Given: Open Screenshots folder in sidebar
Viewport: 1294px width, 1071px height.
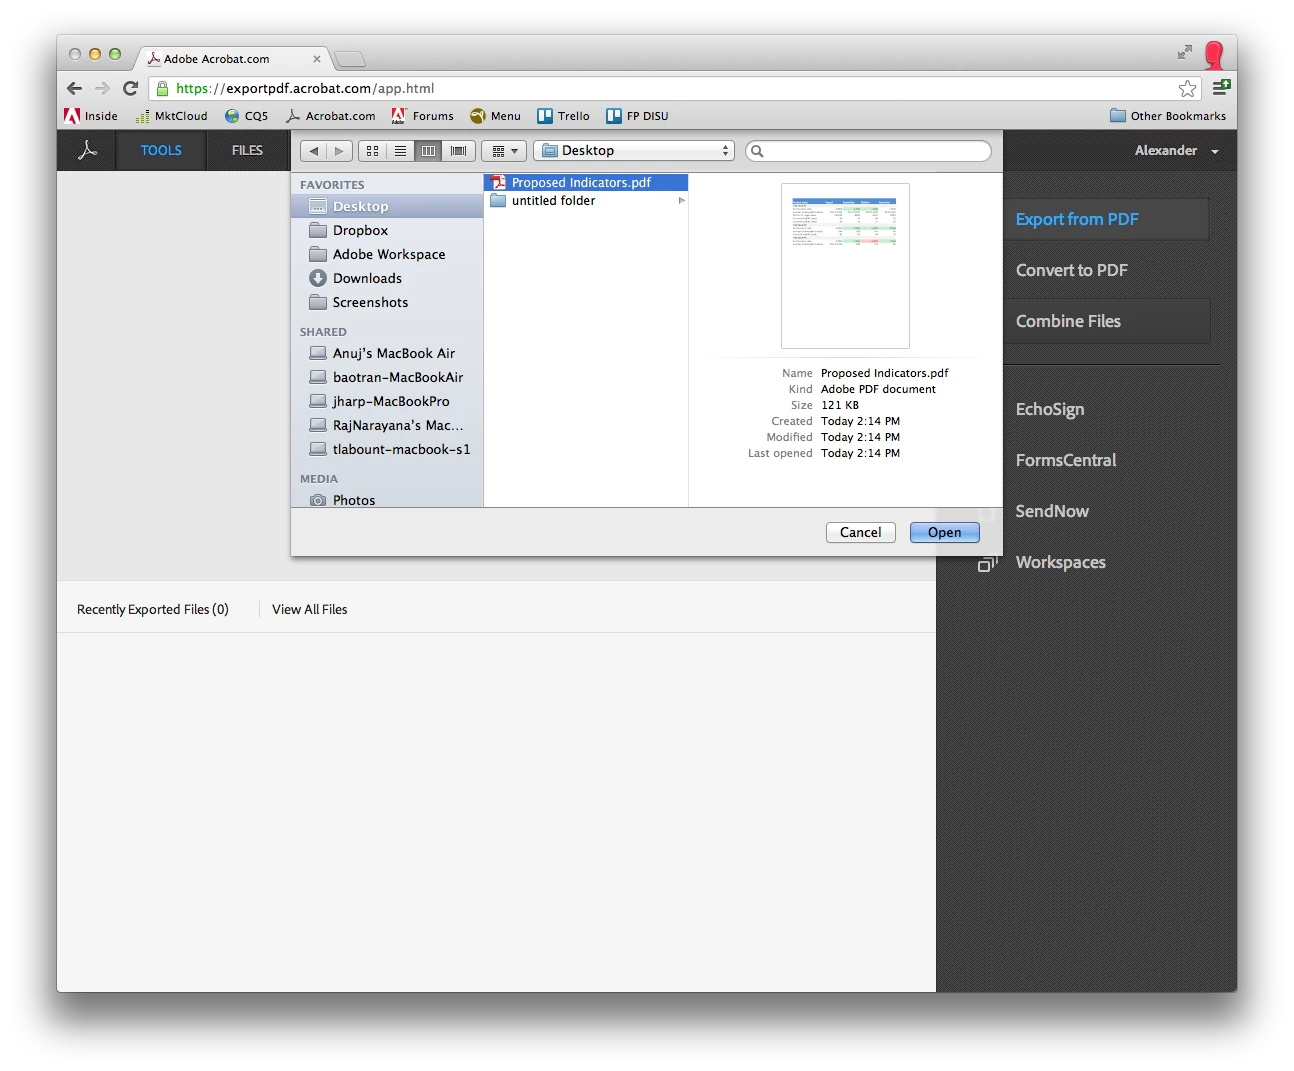Looking at the screenshot, I should [387, 302].
